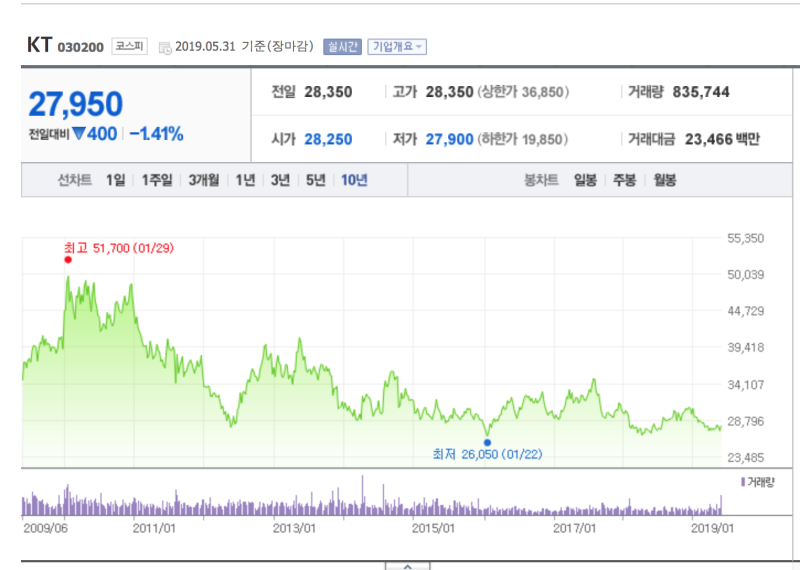
Task: Click the 고가 value 28,350
Action: 449,92
